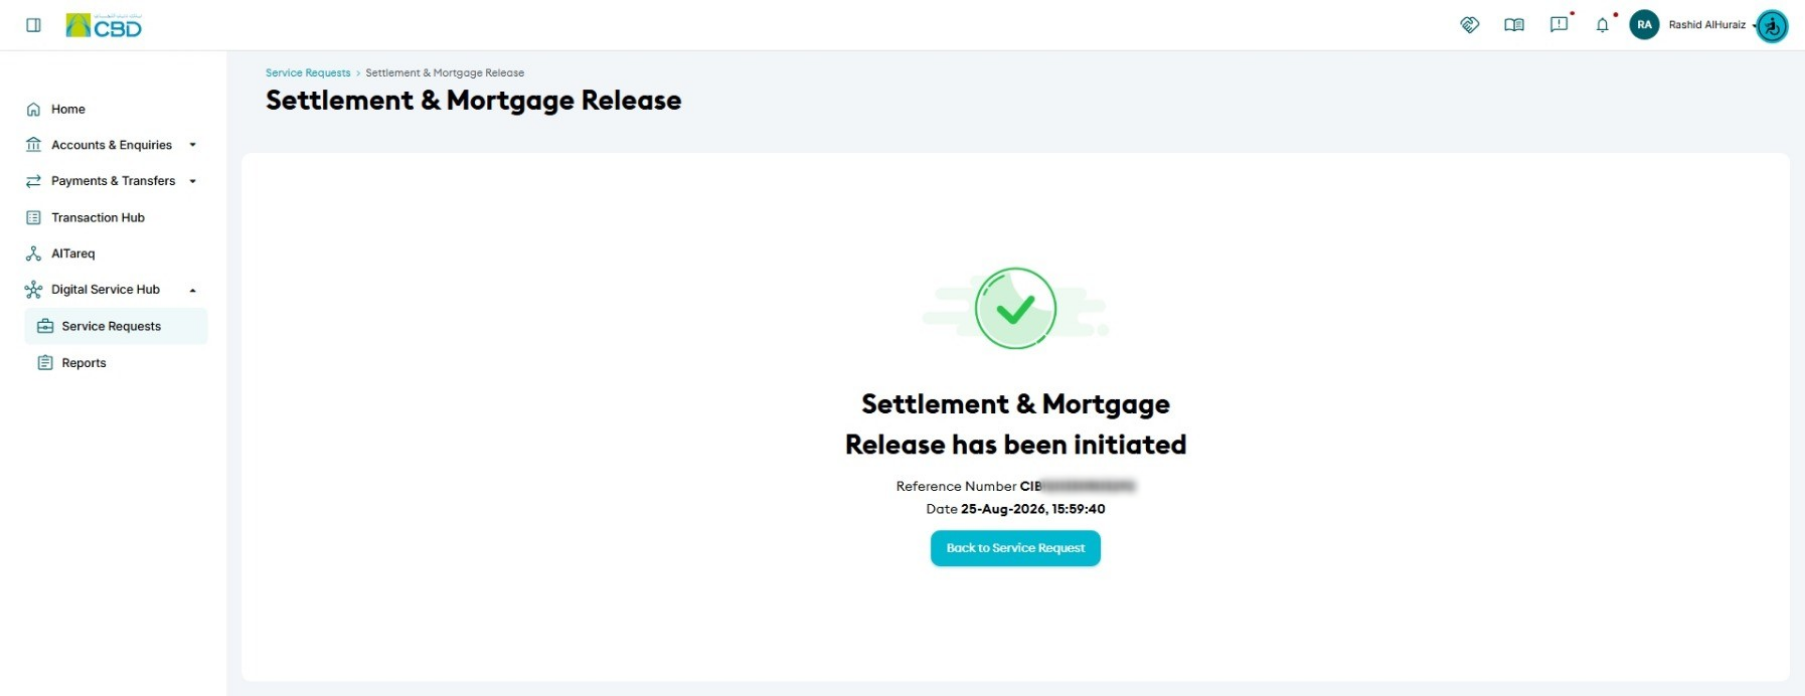Open the handshake icon in header
Screen dimensions: 1805x696
point(1469,25)
